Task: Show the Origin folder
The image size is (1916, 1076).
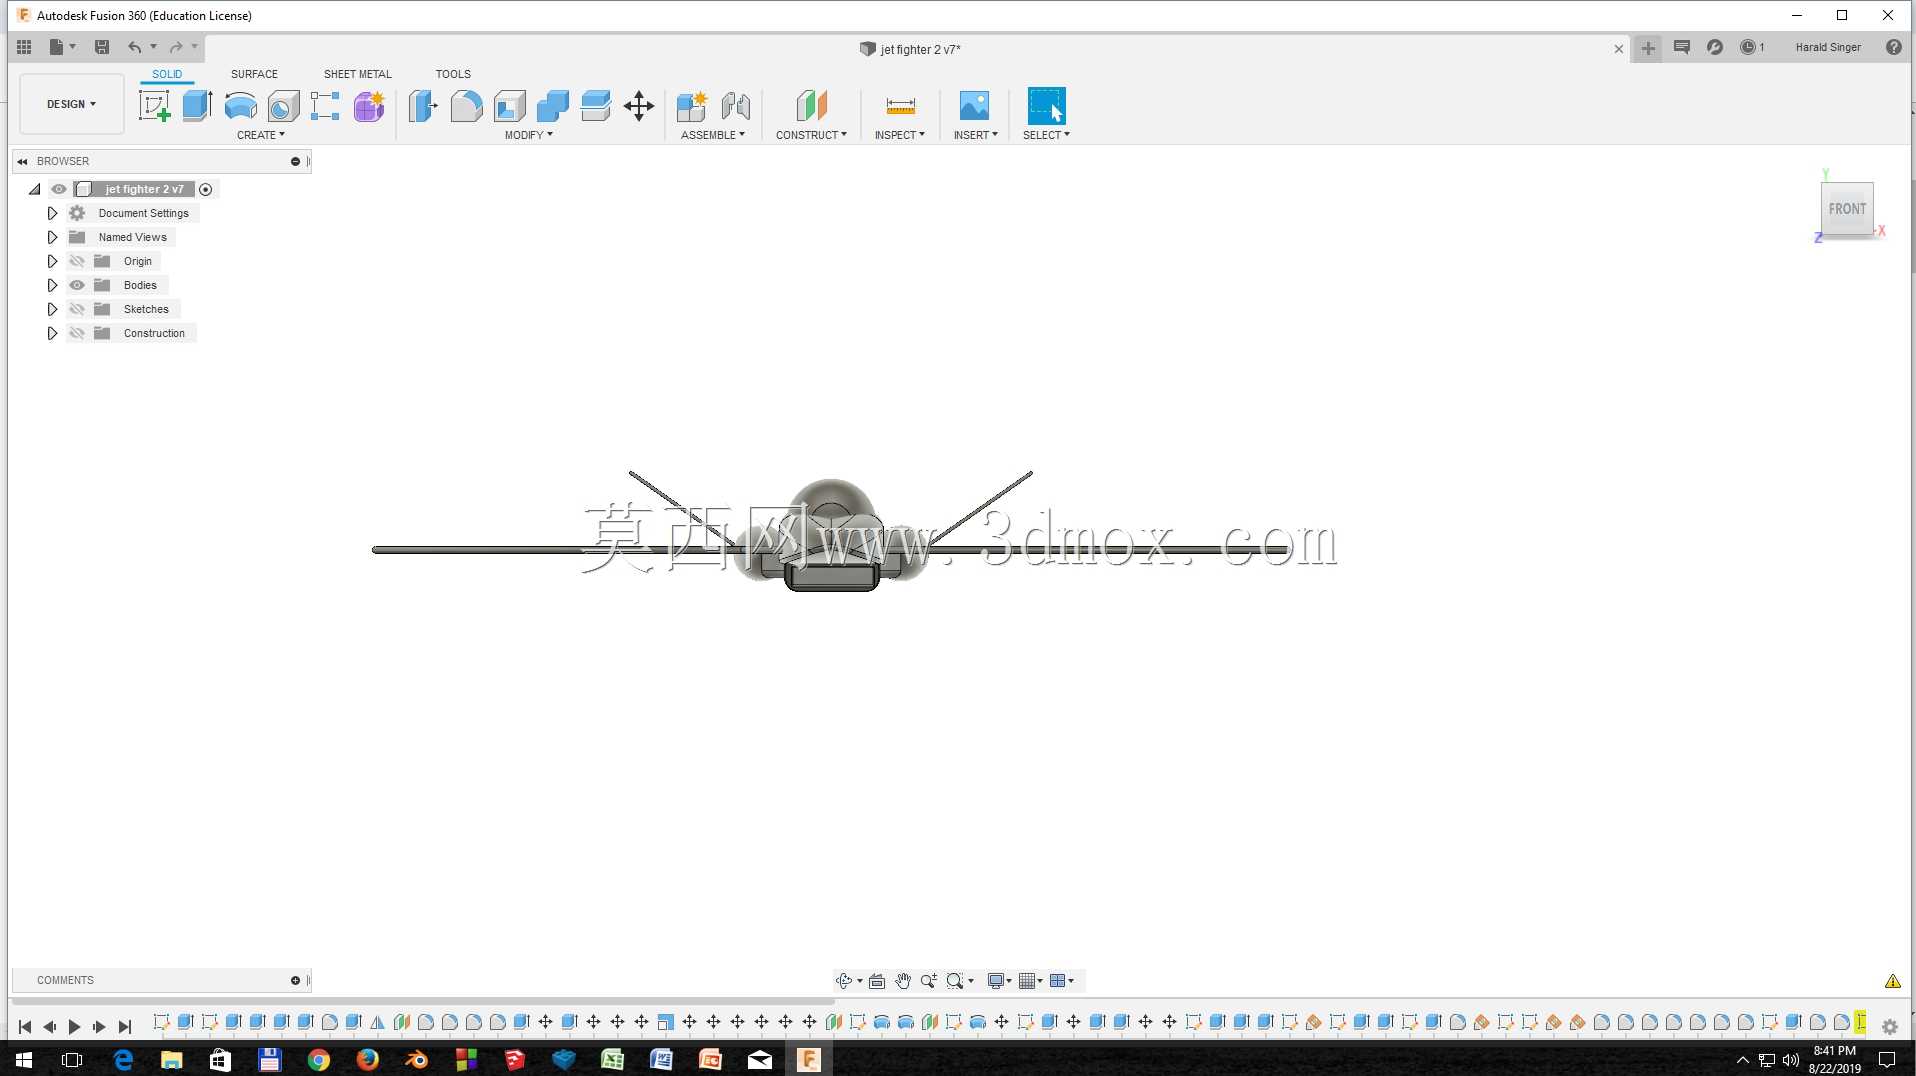Action: (x=77, y=261)
